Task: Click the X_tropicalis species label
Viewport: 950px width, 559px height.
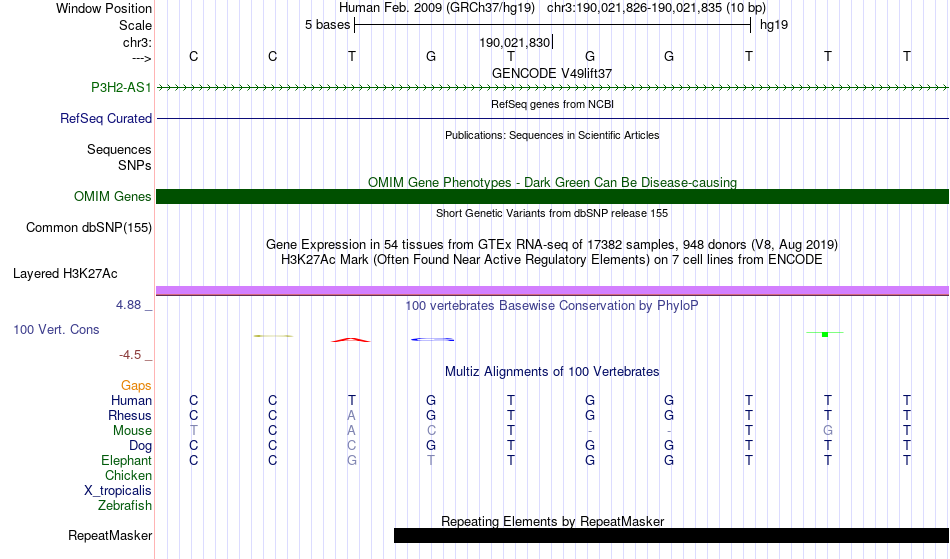Action: 118,491
